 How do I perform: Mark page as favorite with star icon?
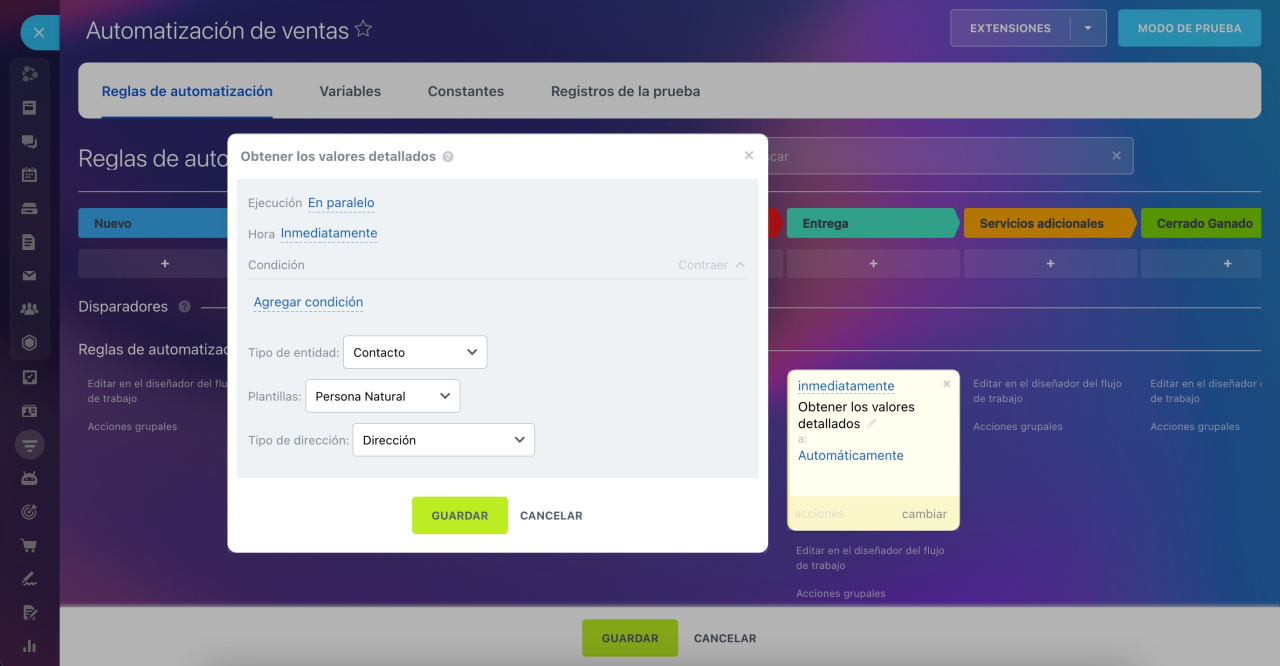(363, 30)
